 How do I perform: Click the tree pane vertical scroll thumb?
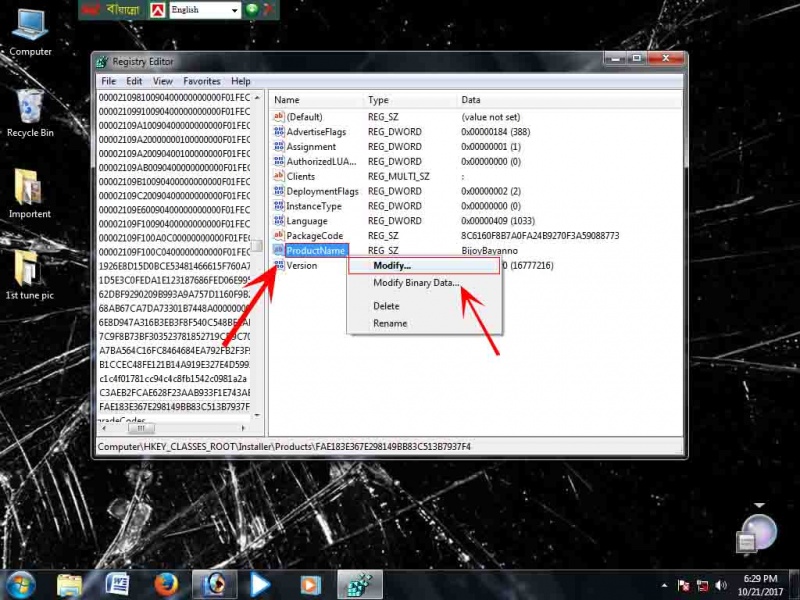257,246
